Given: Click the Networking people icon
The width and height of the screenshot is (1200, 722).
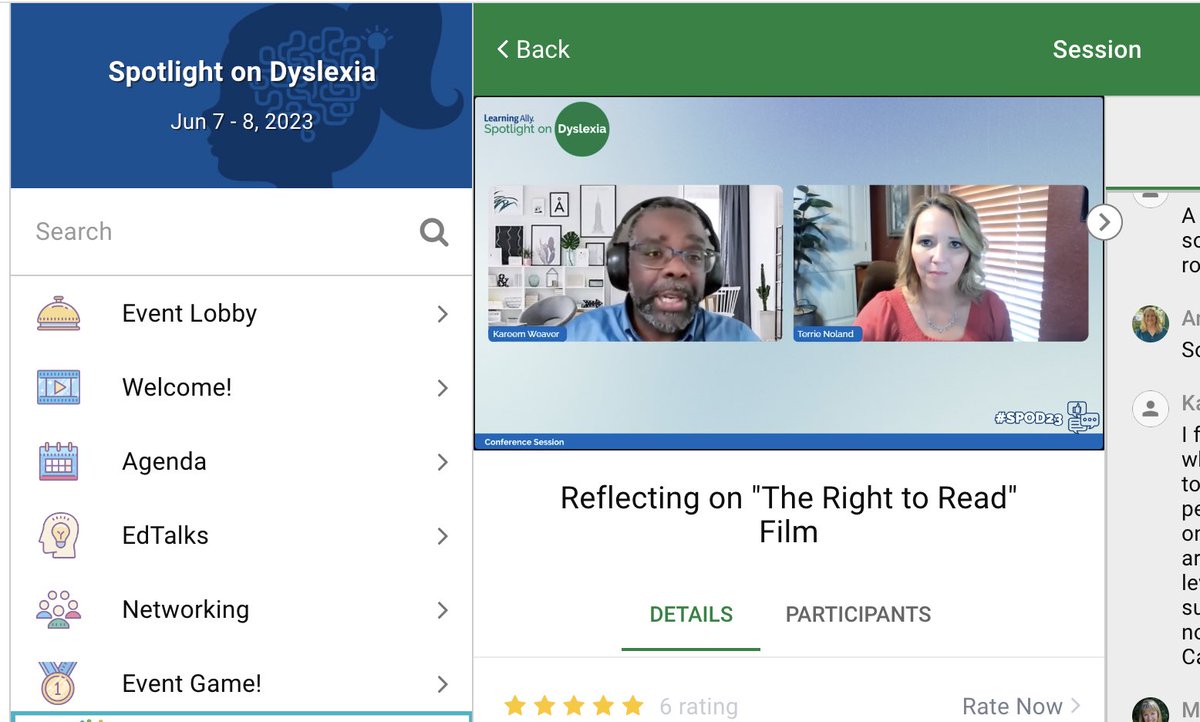Looking at the screenshot, I should coord(58,609).
